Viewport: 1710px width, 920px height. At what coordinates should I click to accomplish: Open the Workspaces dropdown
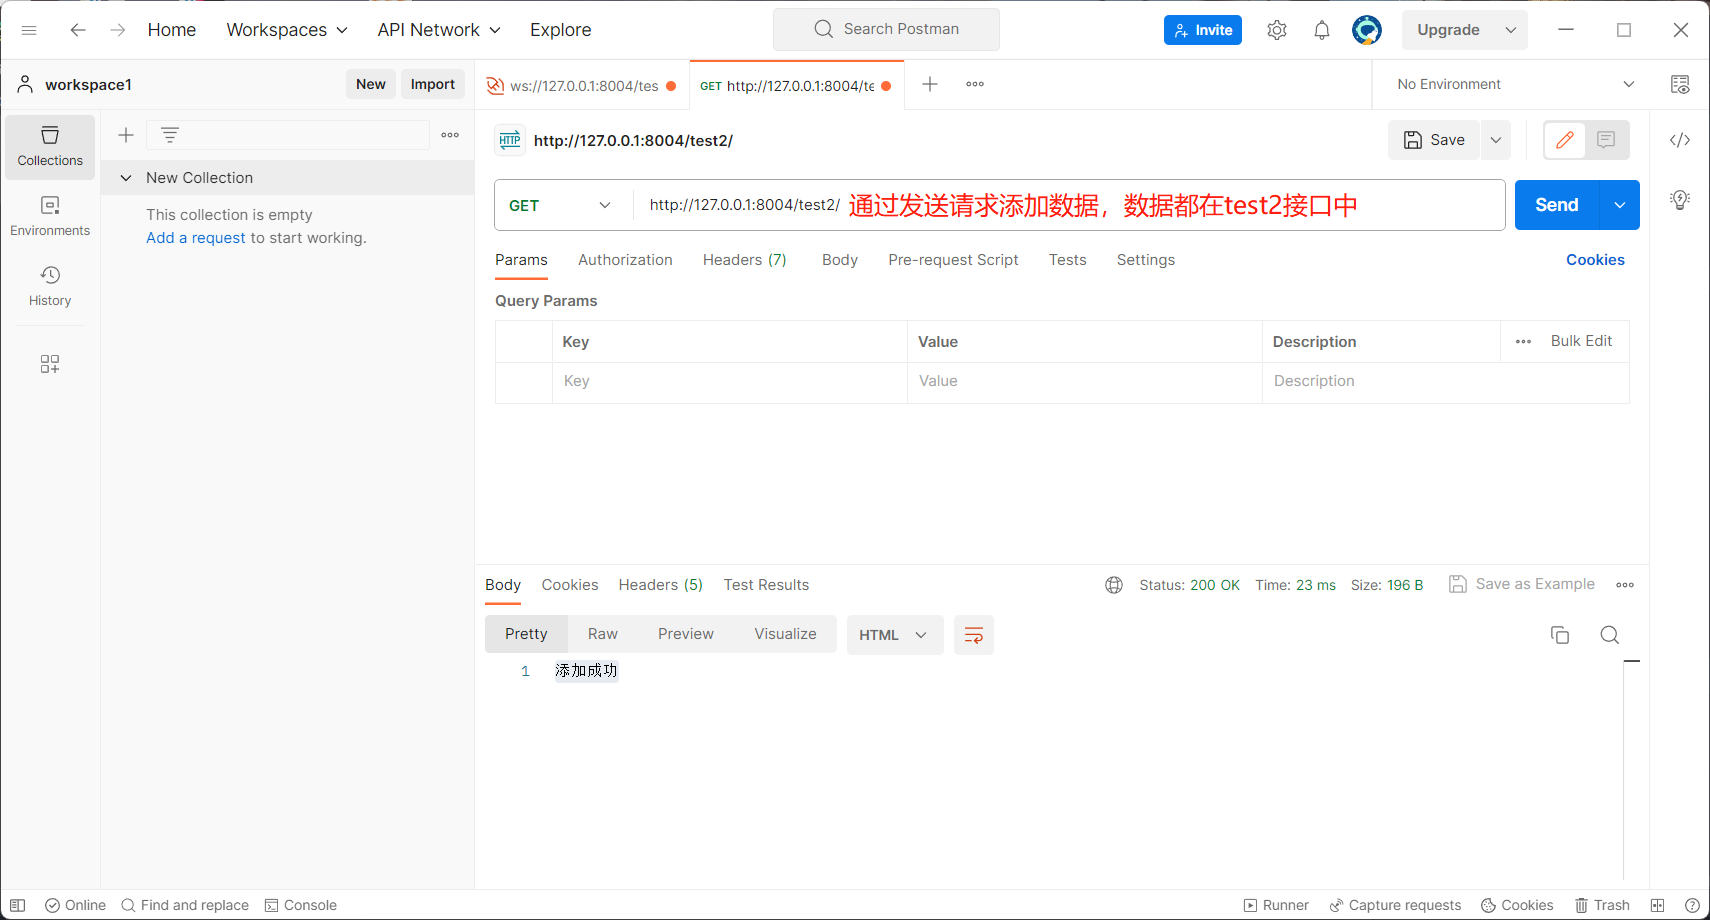[x=287, y=30]
